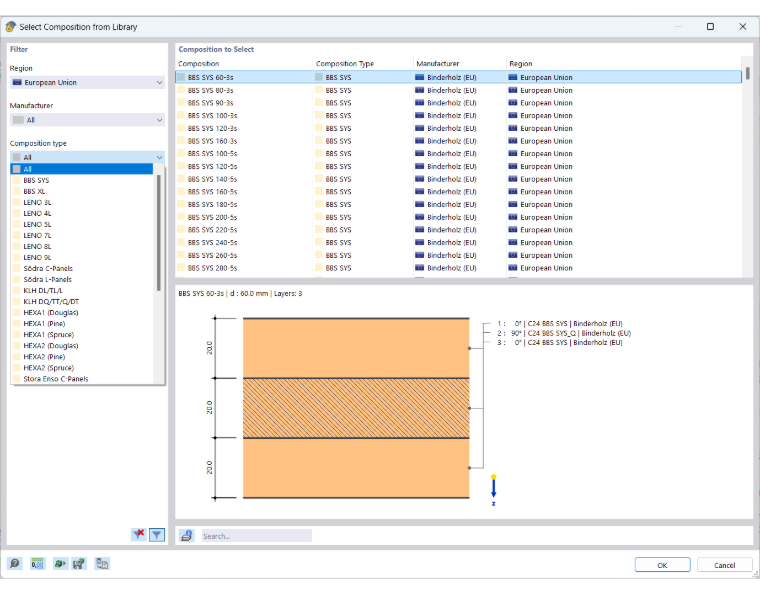Viewport: 760px width, 594px height.
Task: Click the library icon beside the search field
Action: (187, 535)
